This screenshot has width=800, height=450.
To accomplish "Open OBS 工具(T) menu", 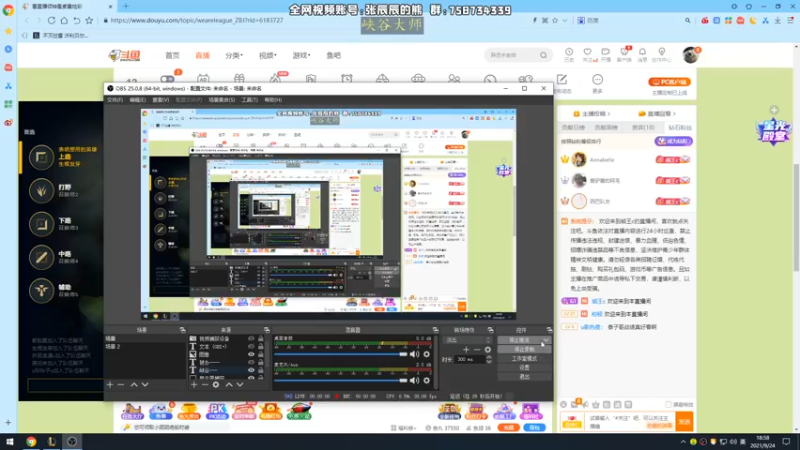I will click(x=249, y=100).
